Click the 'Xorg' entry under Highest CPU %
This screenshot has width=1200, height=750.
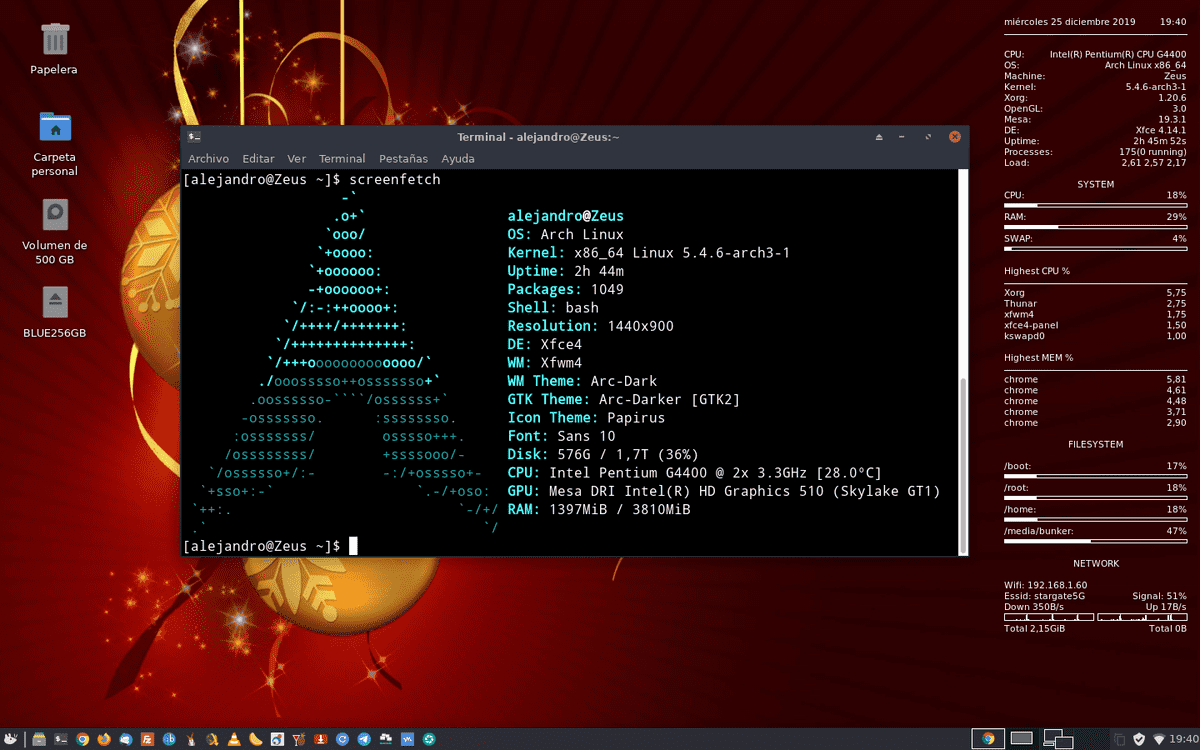tap(1014, 292)
